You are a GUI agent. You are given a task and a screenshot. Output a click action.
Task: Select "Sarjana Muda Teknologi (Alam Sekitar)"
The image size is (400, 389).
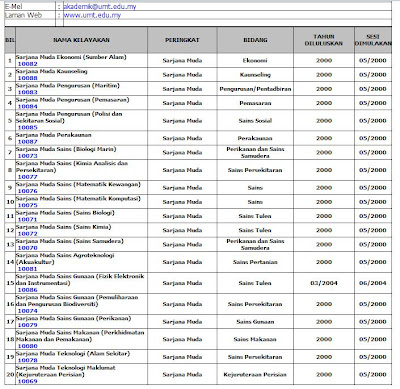point(73,353)
